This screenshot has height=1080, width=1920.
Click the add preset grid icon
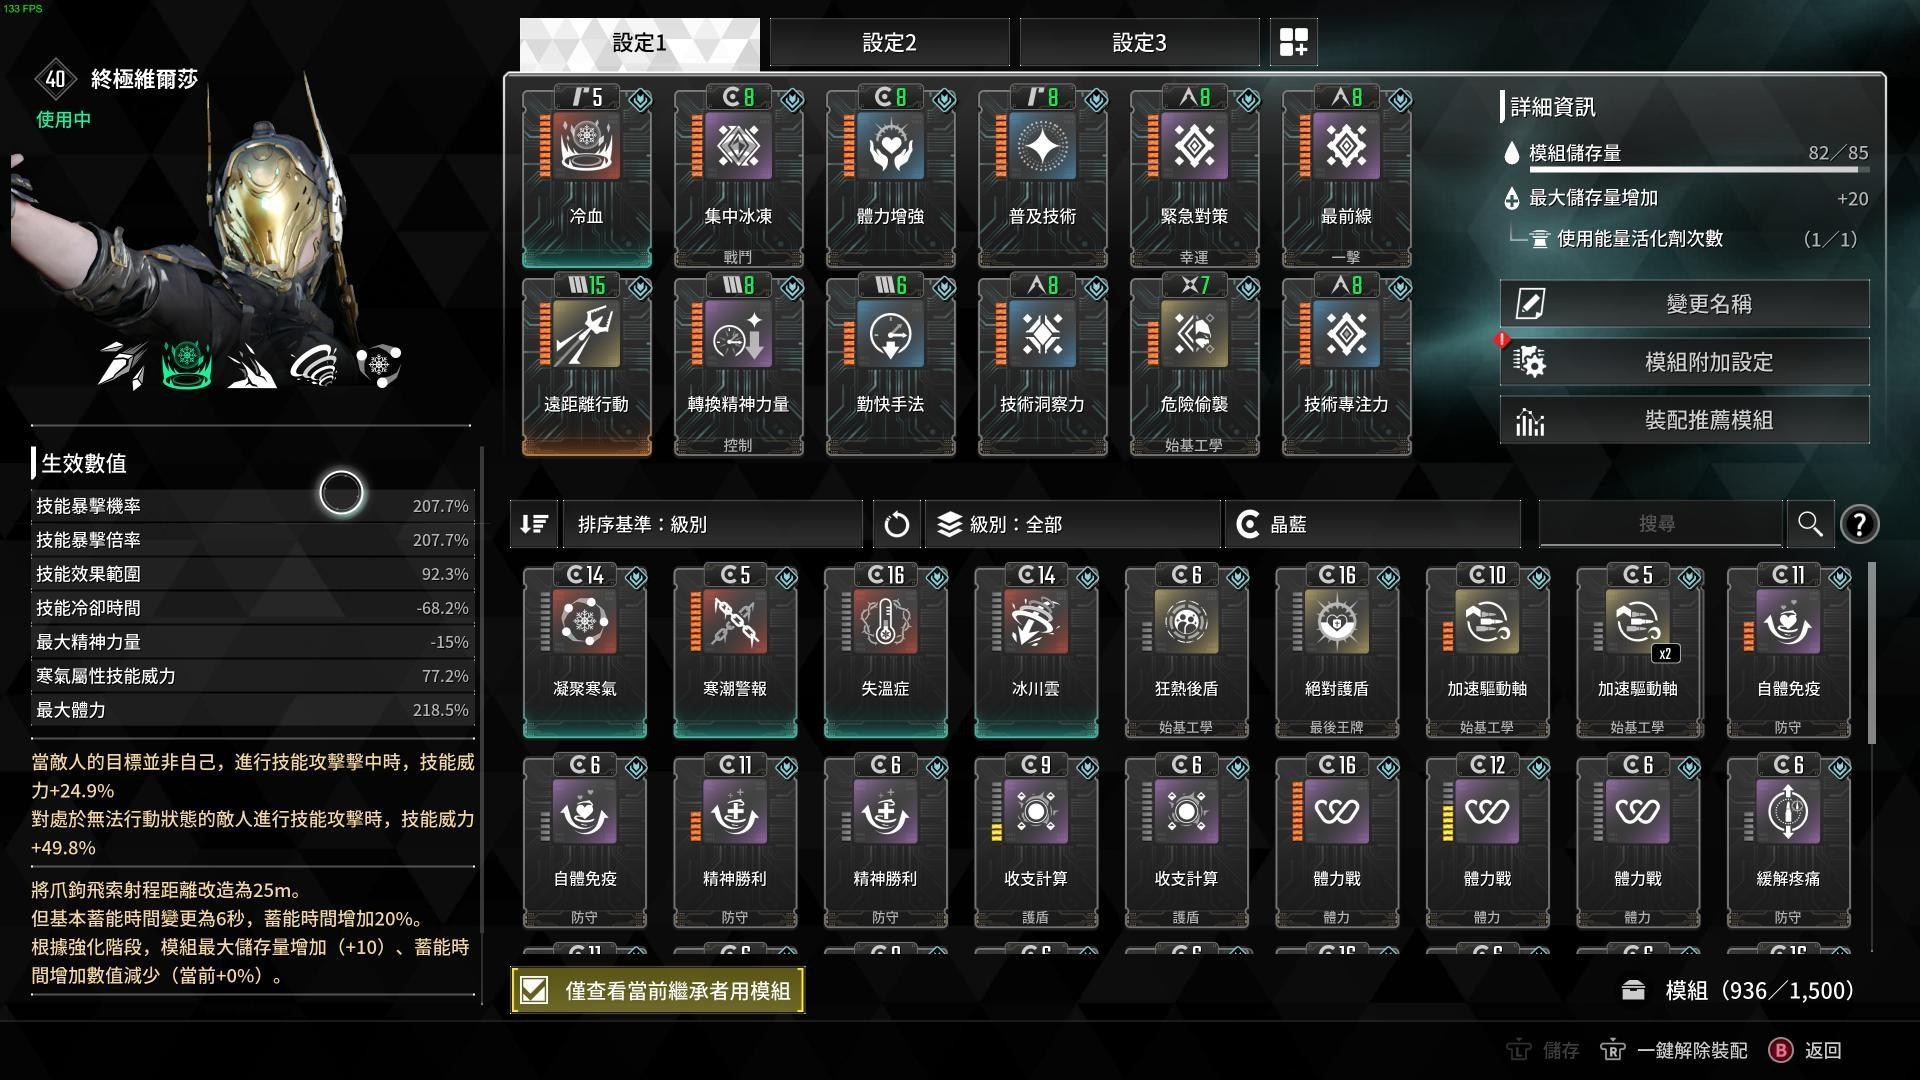click(x=1293, y=42)
